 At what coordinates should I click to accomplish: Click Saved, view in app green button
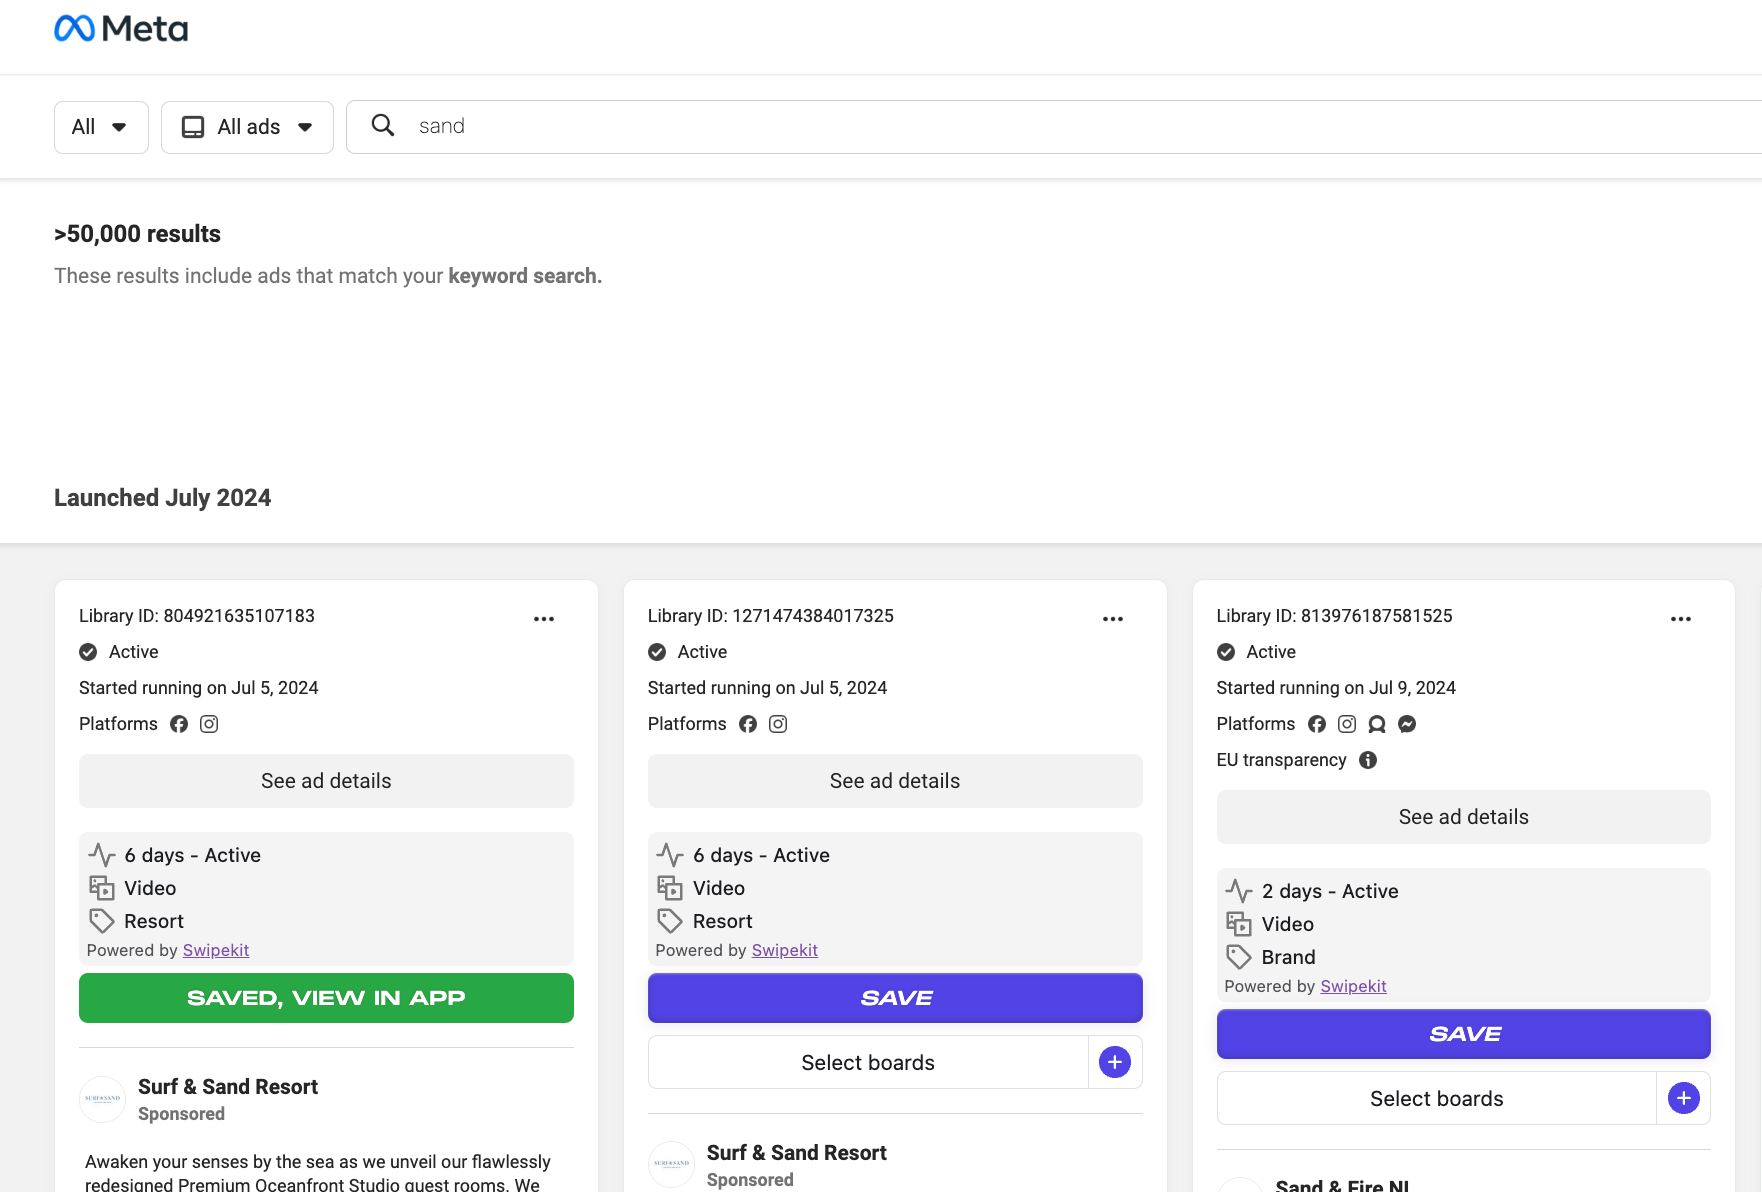coord(326,997)
